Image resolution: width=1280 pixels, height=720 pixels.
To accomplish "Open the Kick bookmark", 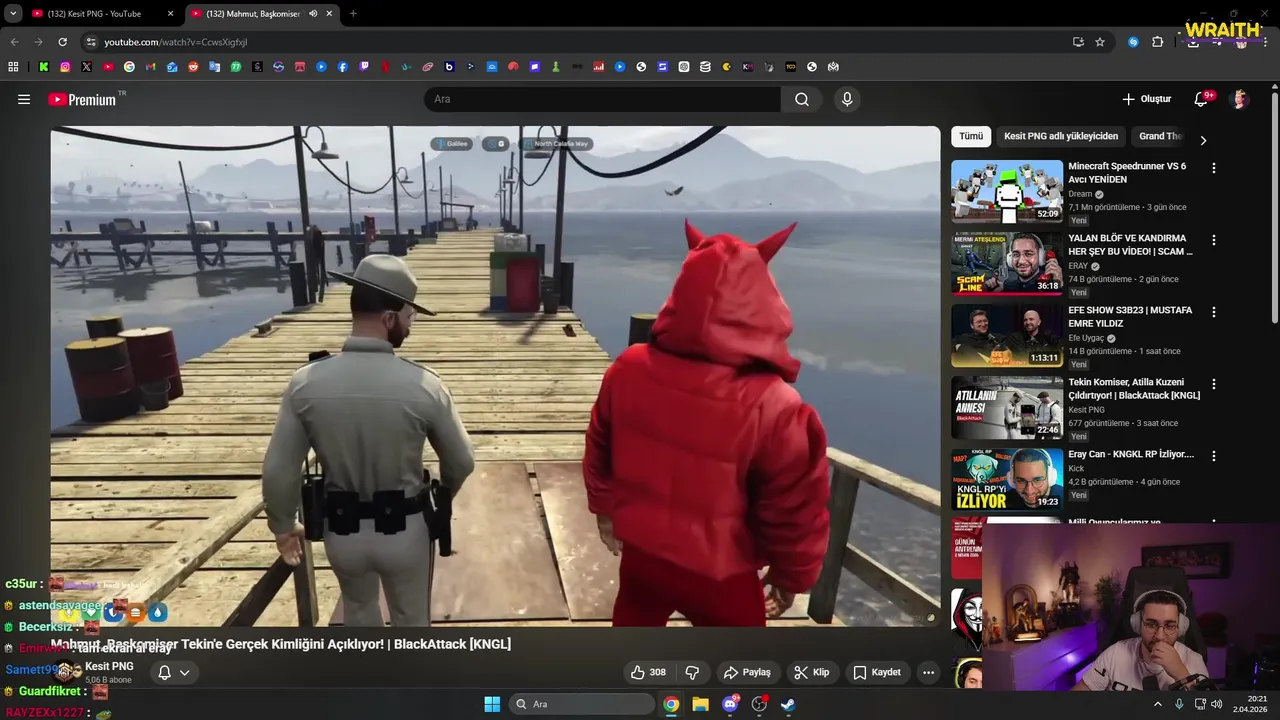I will coord(44,67).
